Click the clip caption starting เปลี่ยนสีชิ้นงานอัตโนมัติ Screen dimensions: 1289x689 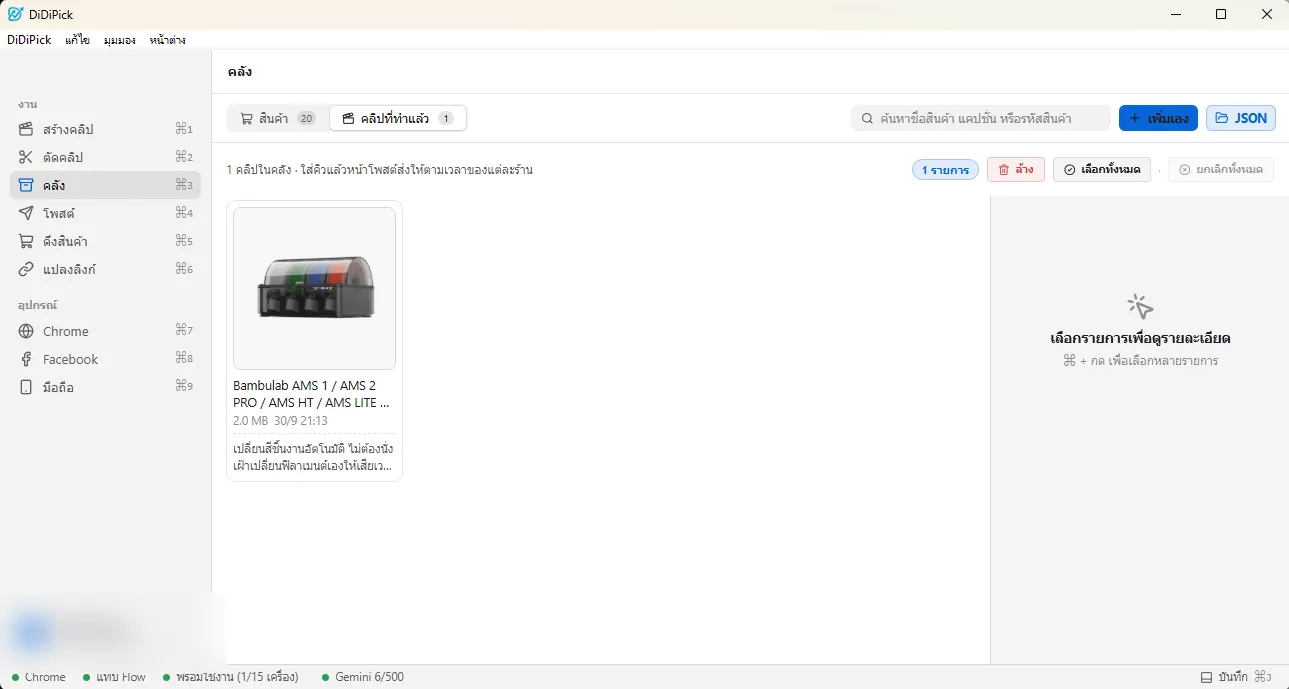[x=313, y=457]
